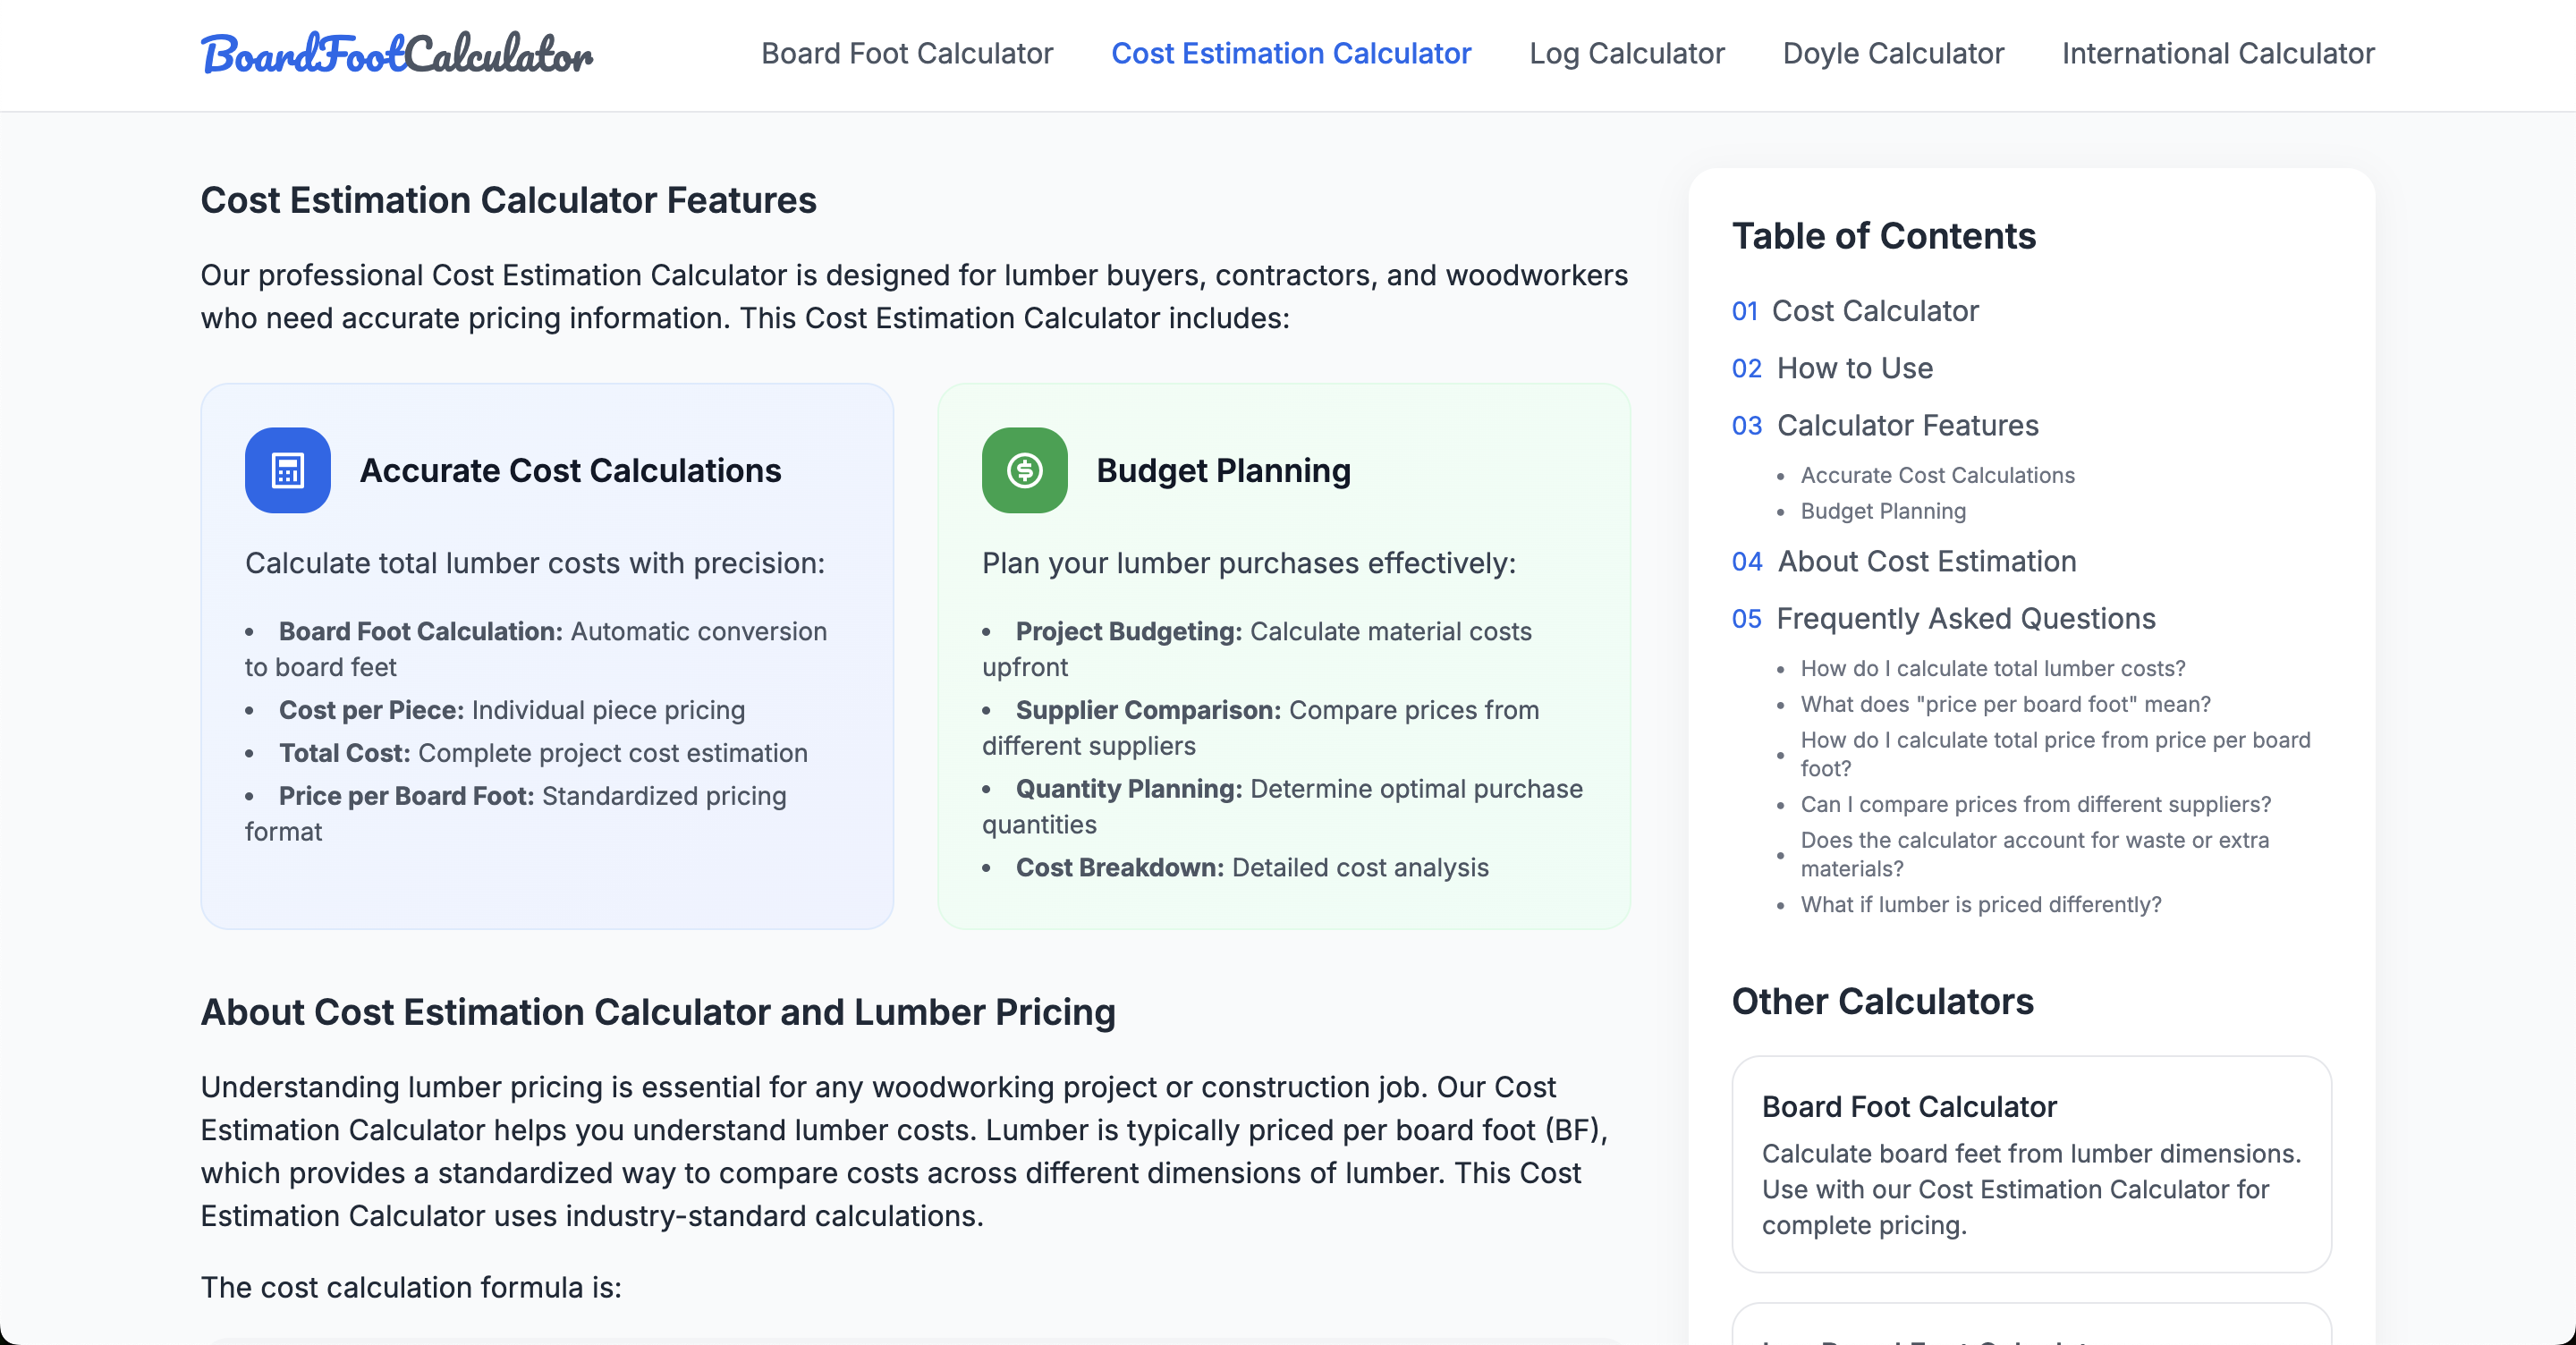Jump to 02 How to Use section
The image size is (2576, 1345).
pos(1832,368)
